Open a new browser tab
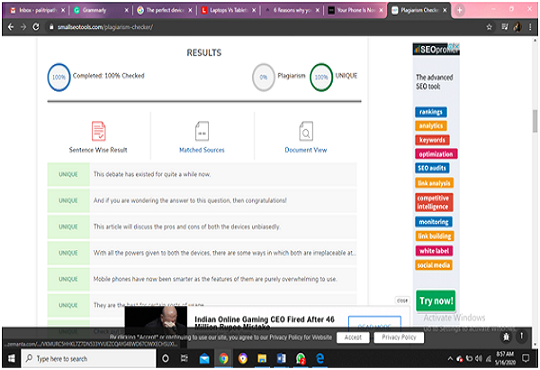Image resolution: width=540 pixels, height=370 pixels. coord(459,10)
